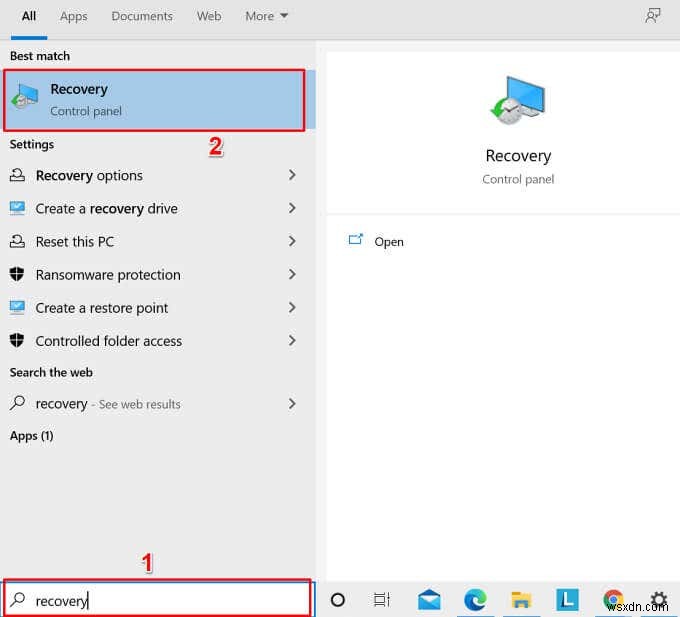Click the search box magnifier icon
The width and height of the screenshot is (680, 617).
[x=18, y=600]
